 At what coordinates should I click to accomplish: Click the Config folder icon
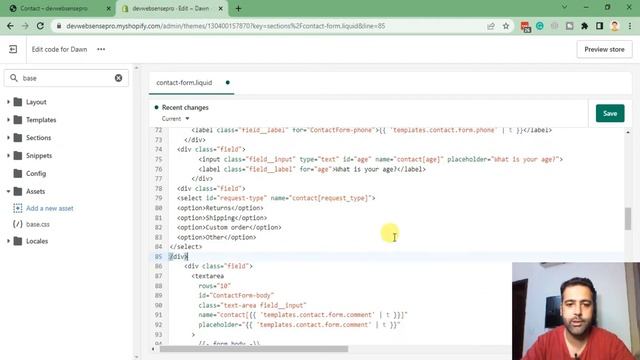(x=18, y=173)
